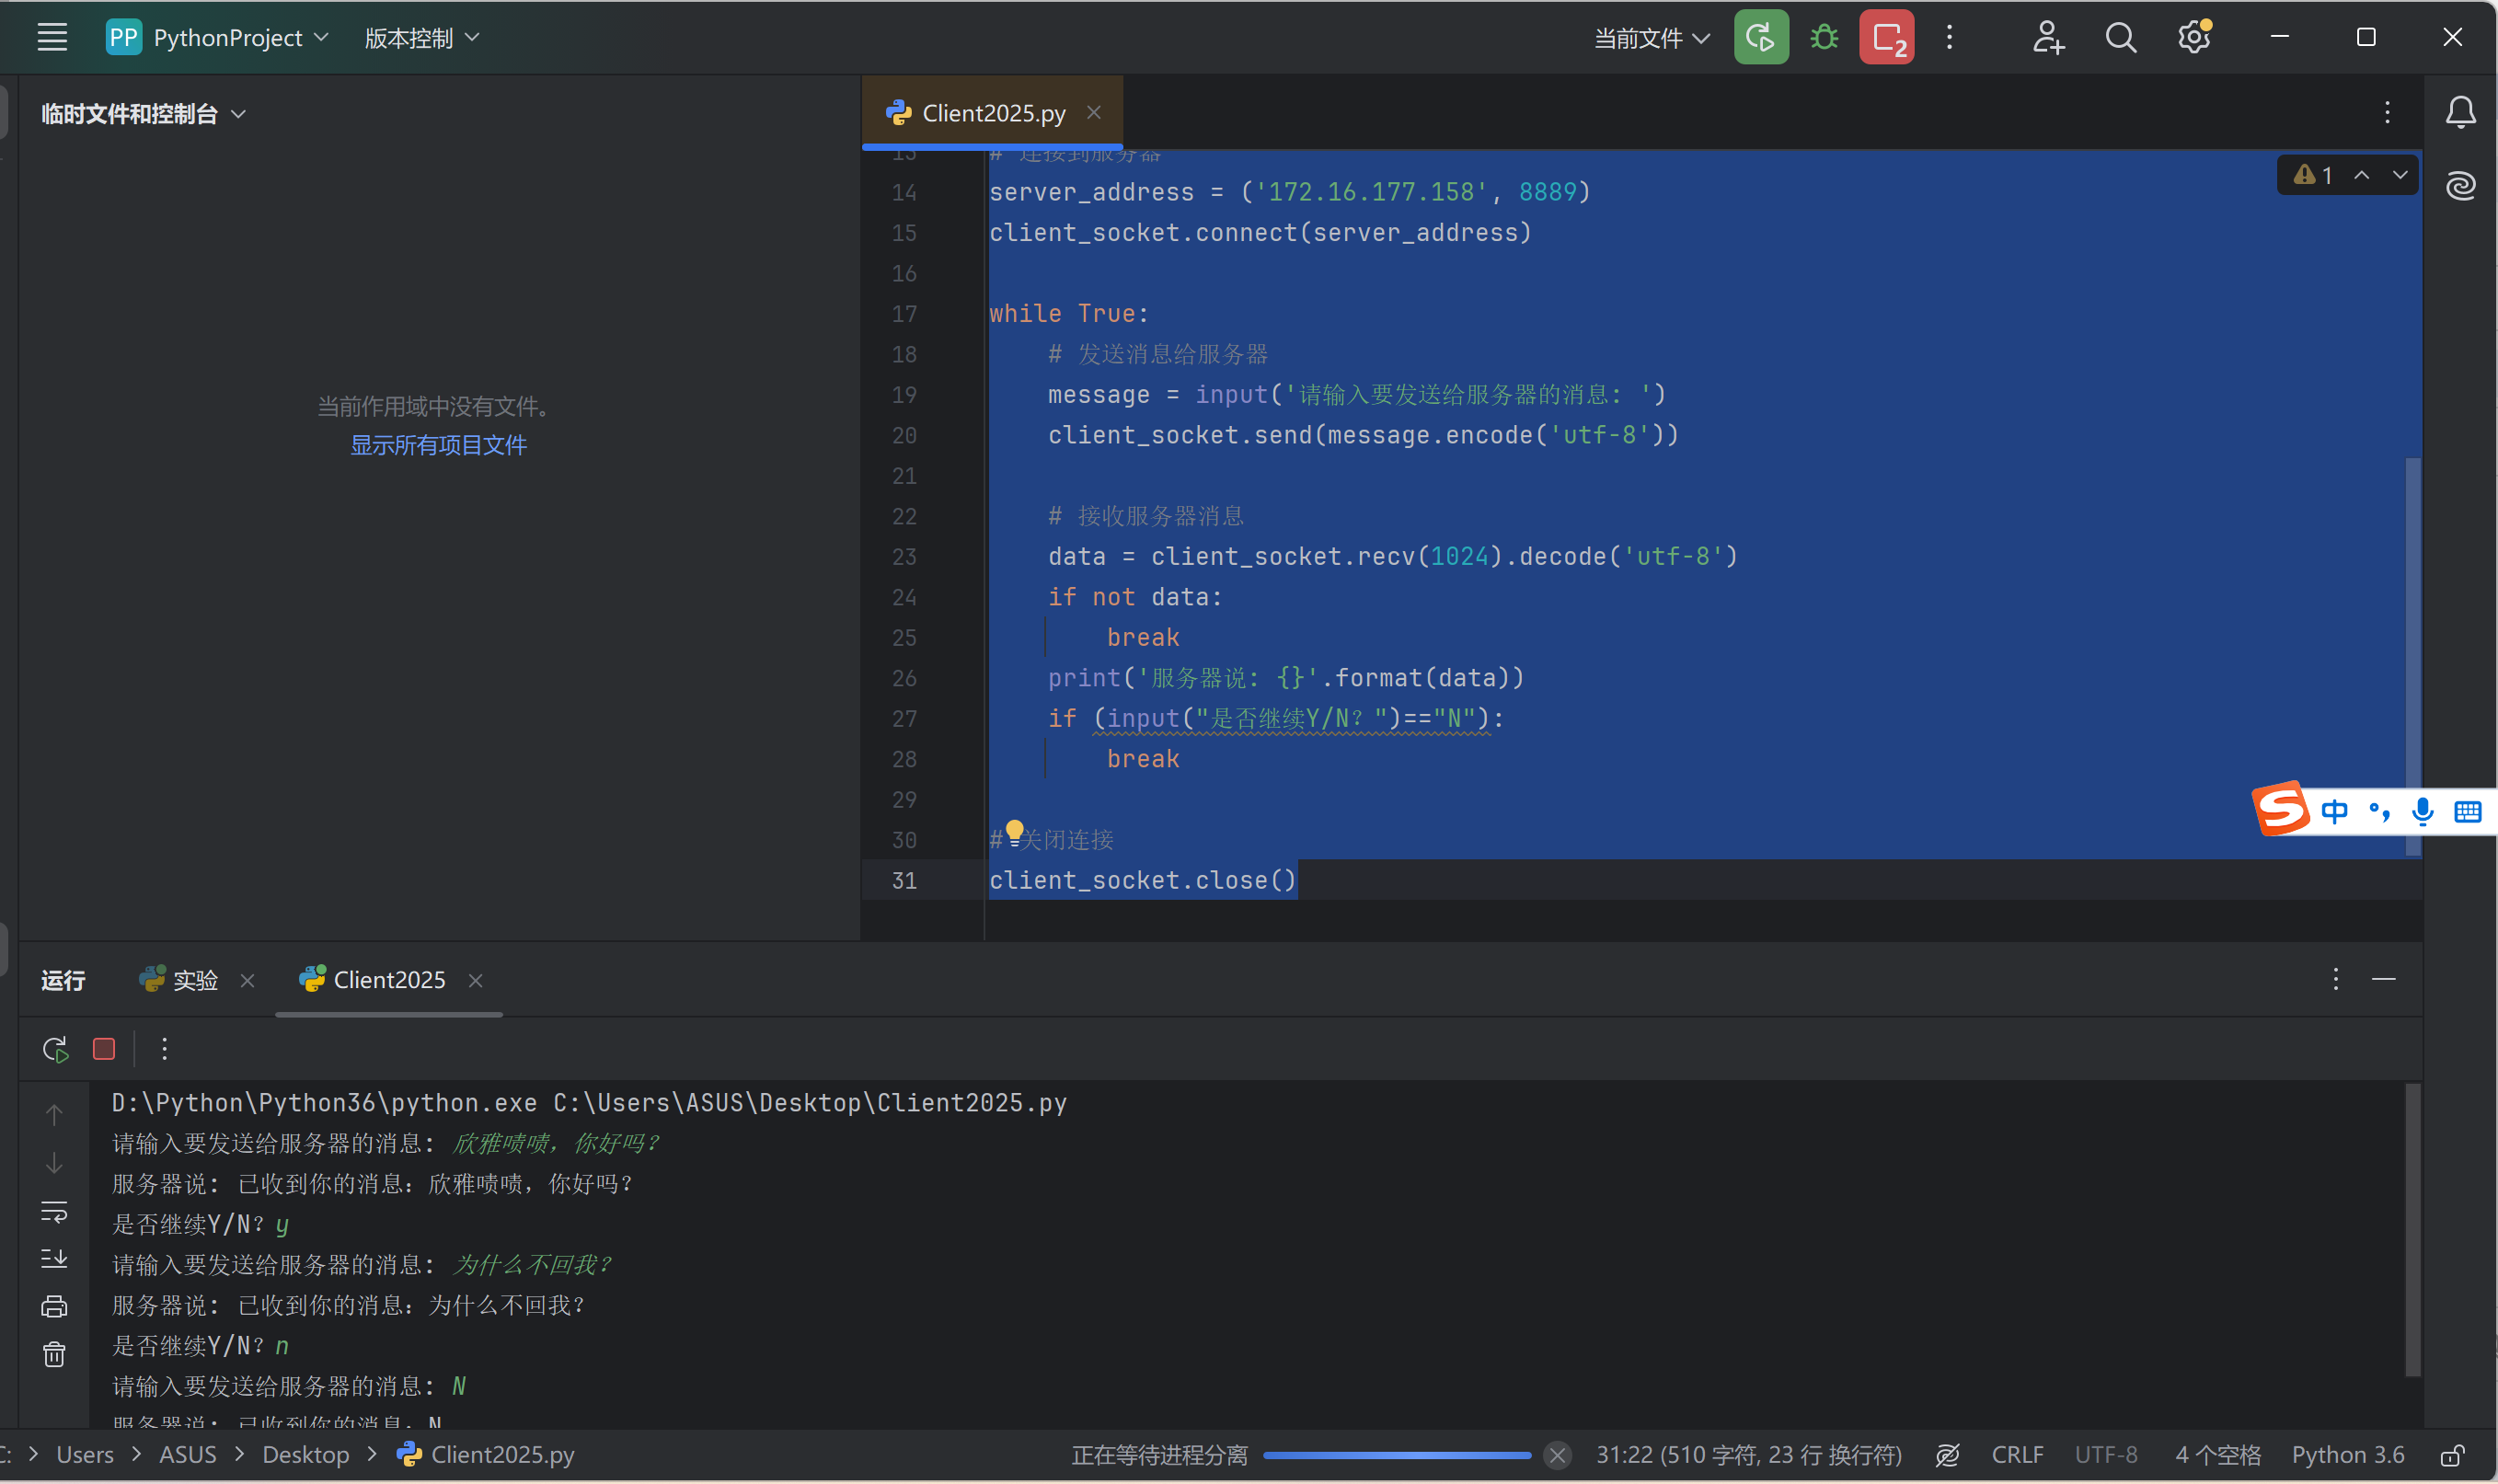
Task: Click Python 3.6 interpreter in the status bar
Action: [x=2347, y=1455]
